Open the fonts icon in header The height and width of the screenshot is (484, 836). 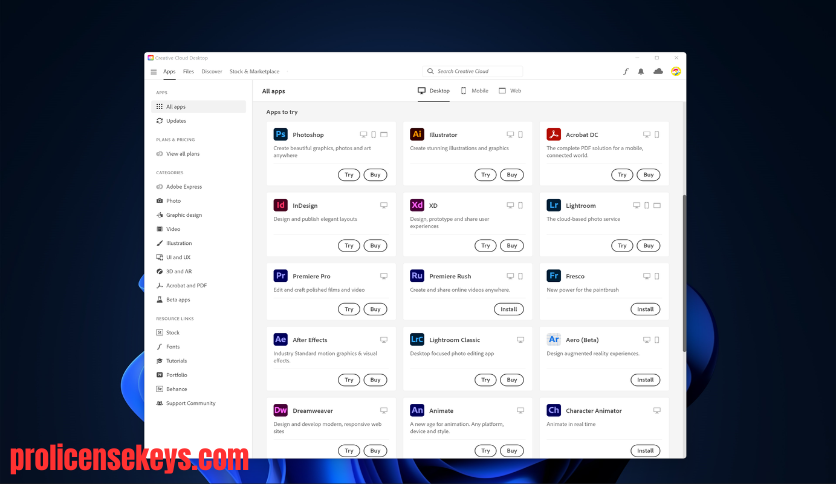point(626,71)
